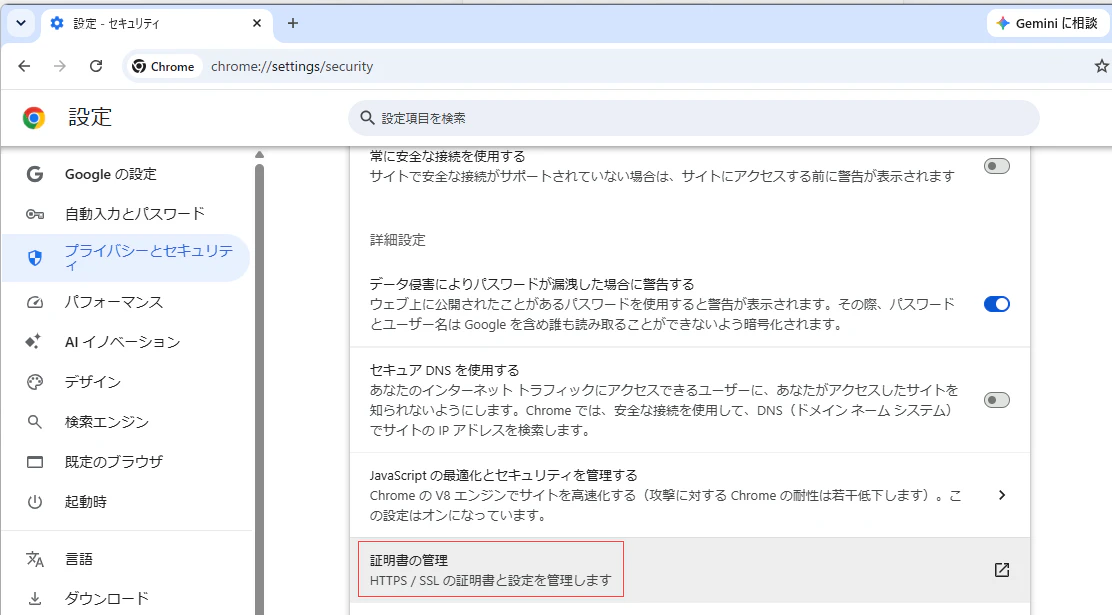Screen dimensions: 1112x615
Task: Click the download icon for ダウンロード
Action: [x=34, y=599]
